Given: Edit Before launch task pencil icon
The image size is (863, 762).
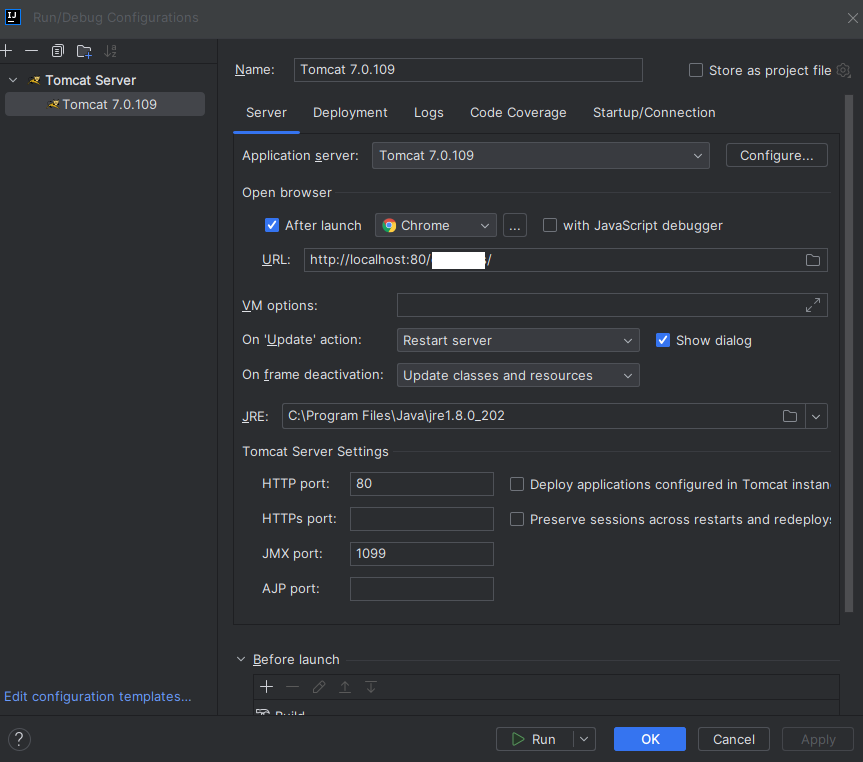Looking at the screenshot, I should (x=319, y=687).
